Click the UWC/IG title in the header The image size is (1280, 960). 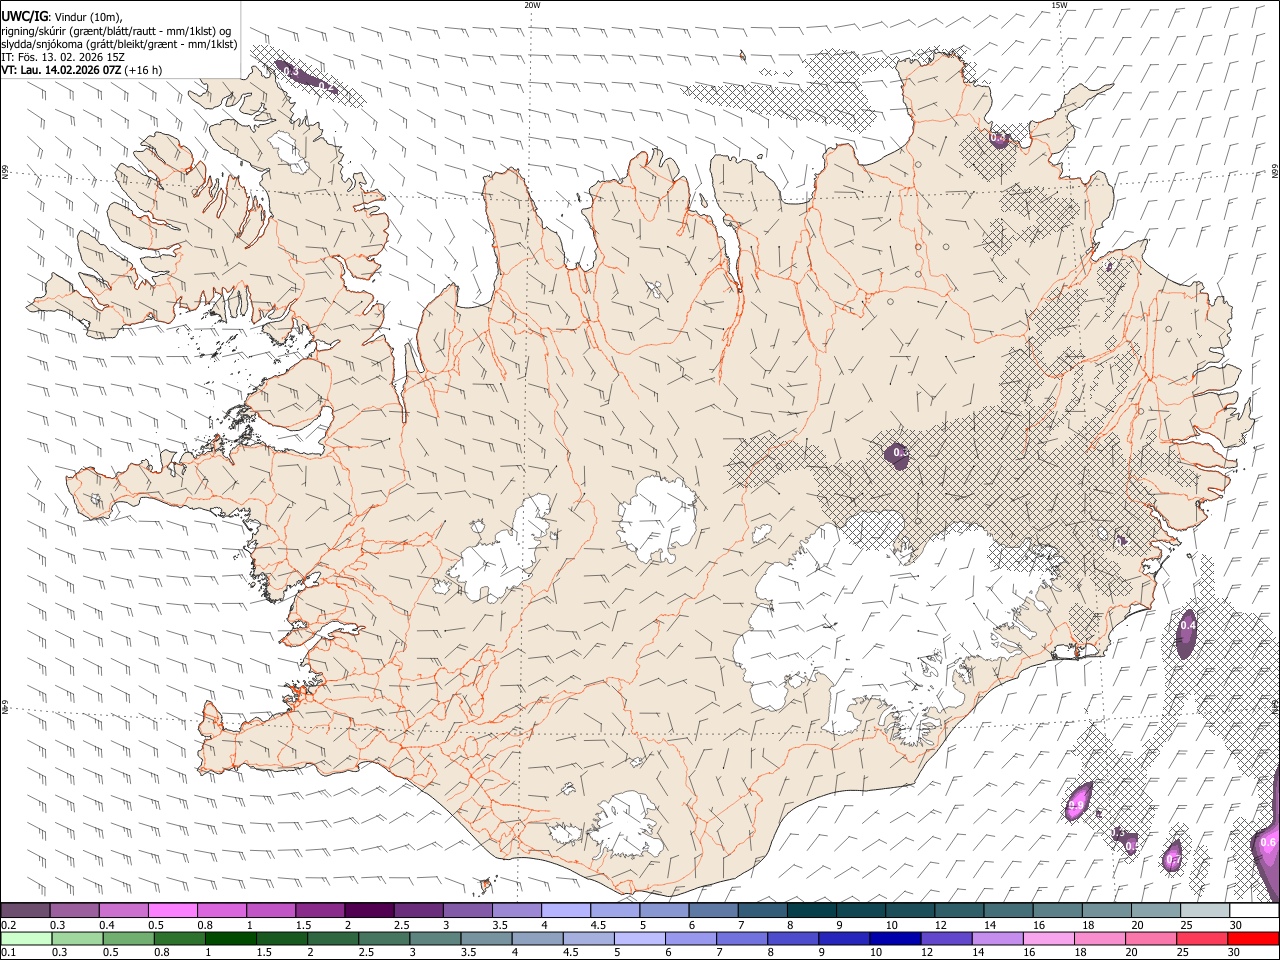(23, 16)
